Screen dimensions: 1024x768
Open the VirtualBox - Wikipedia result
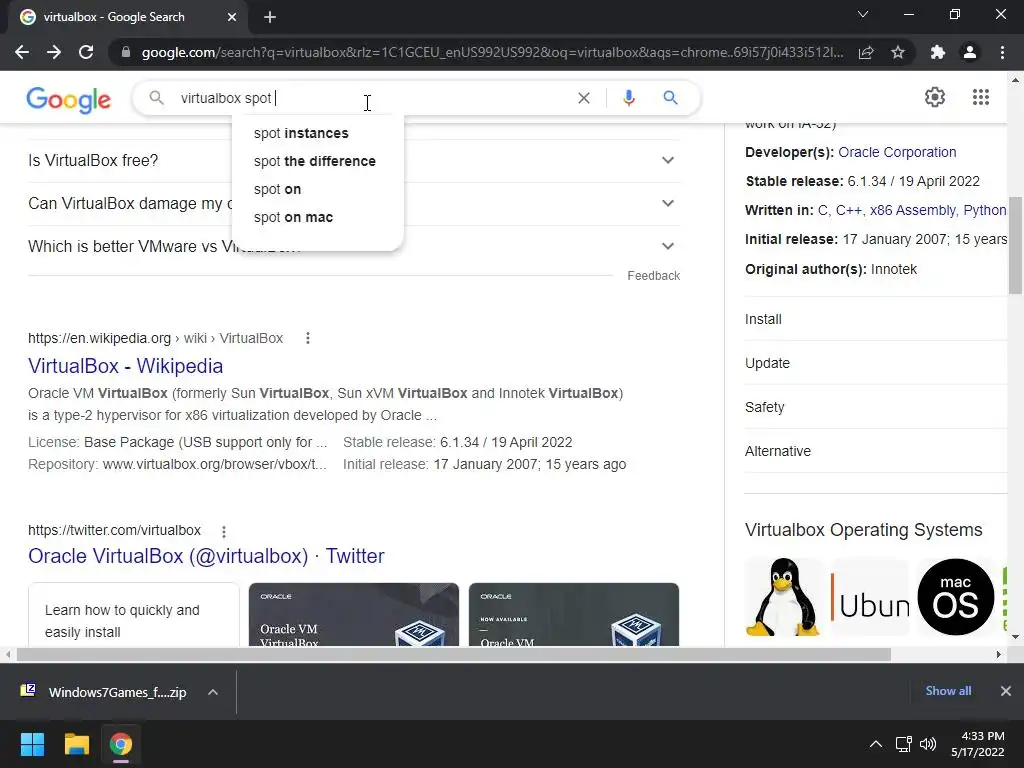(125, 366)
